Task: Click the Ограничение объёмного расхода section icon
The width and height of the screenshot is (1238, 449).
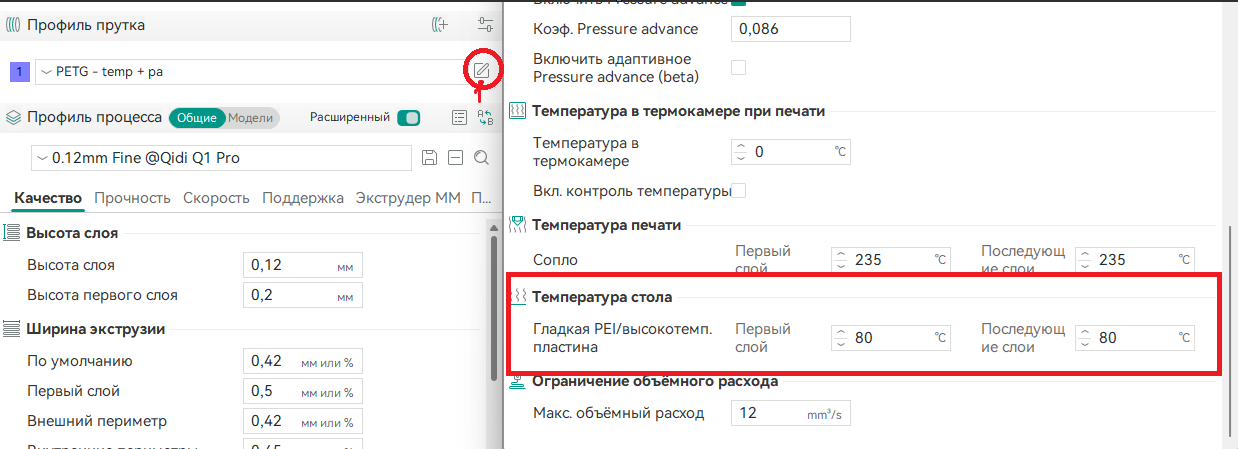Action: 518,381
